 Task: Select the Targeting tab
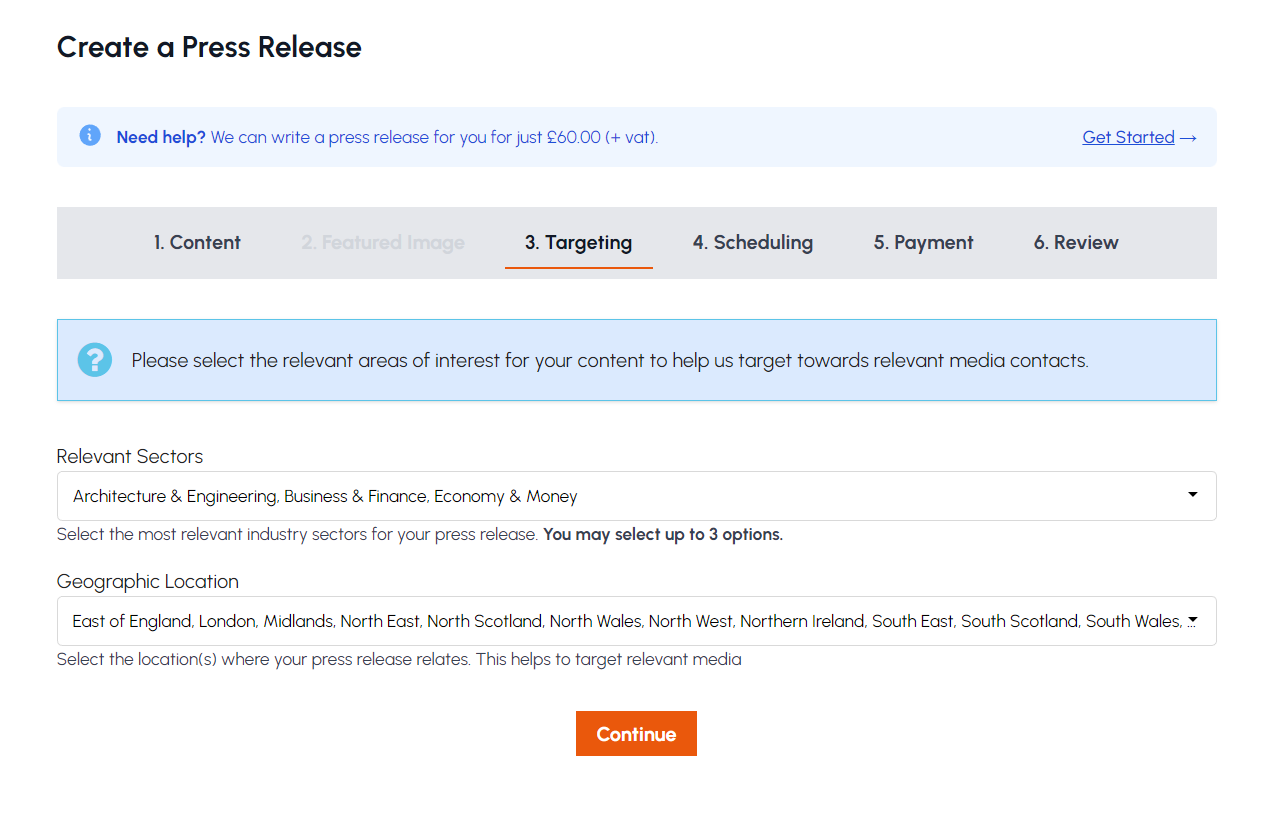coord(578,242)
